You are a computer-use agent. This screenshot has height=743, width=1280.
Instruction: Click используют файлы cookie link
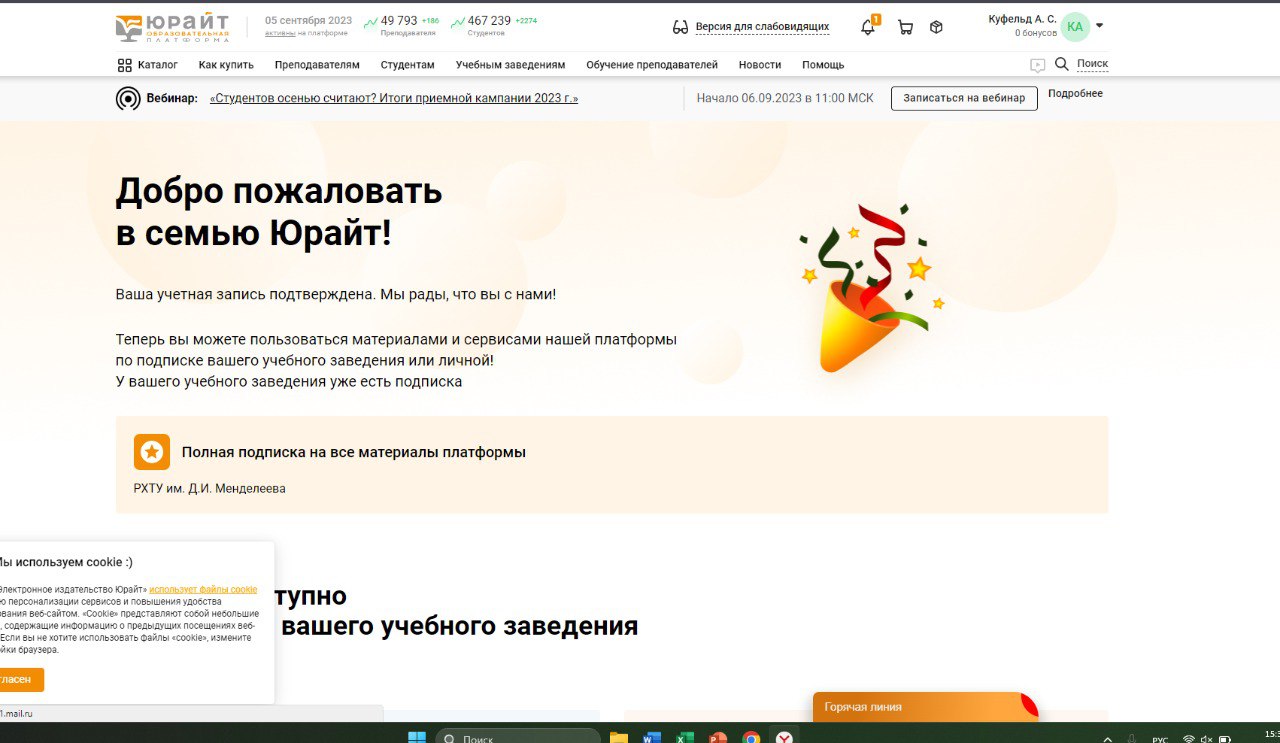click(x=203, y=590)
